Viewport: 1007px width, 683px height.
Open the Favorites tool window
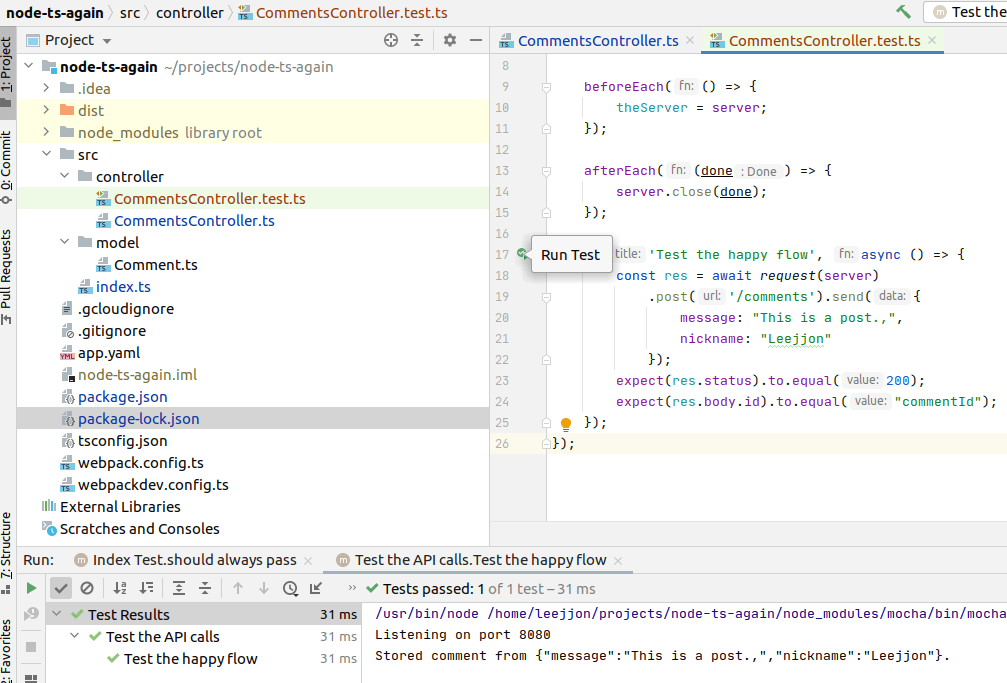(6, 650)
